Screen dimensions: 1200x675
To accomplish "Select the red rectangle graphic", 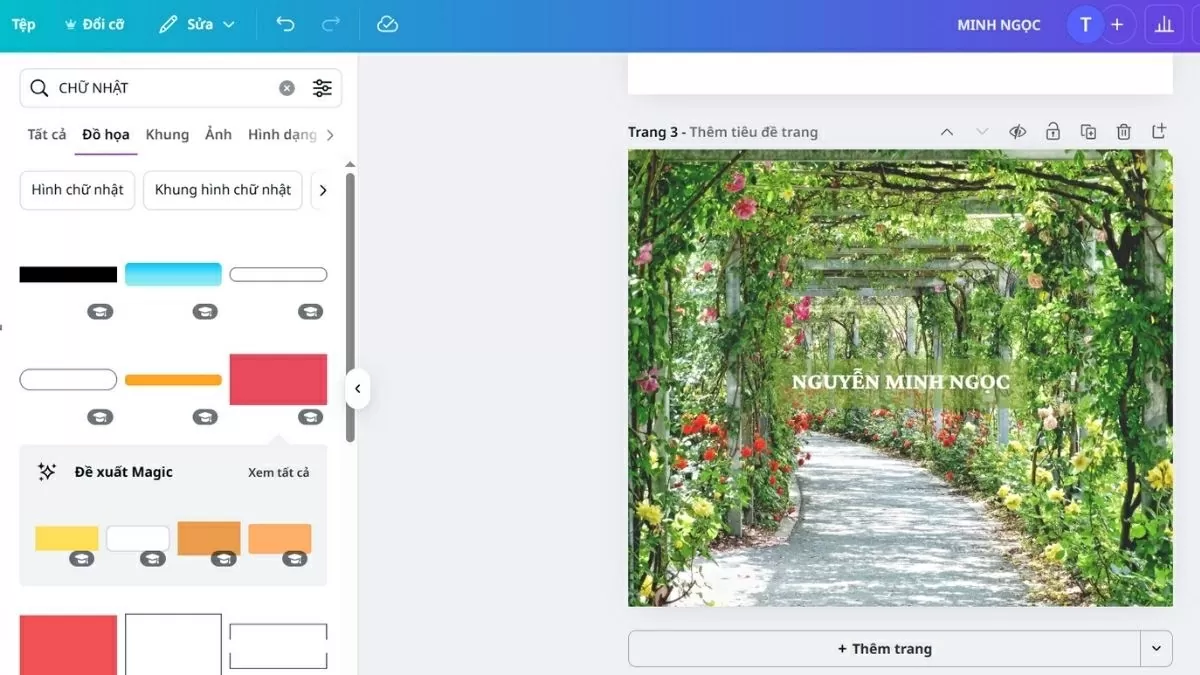I will click(x=278, y=379).
